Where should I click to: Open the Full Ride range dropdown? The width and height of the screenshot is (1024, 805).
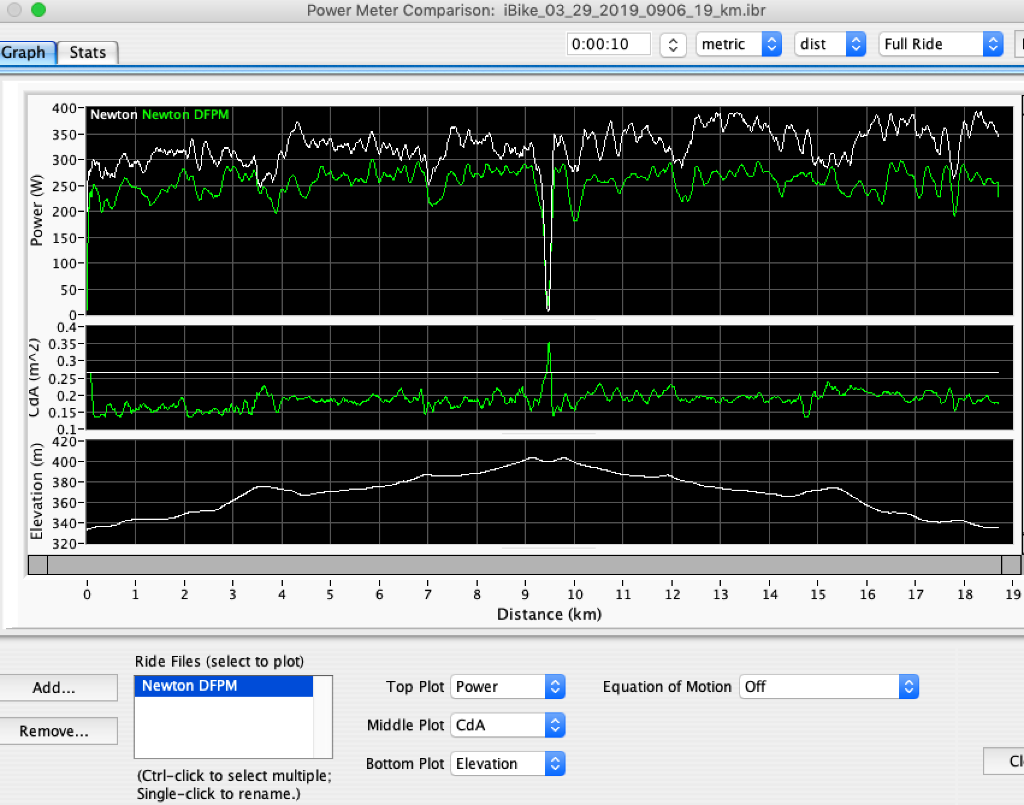point(940,44)
